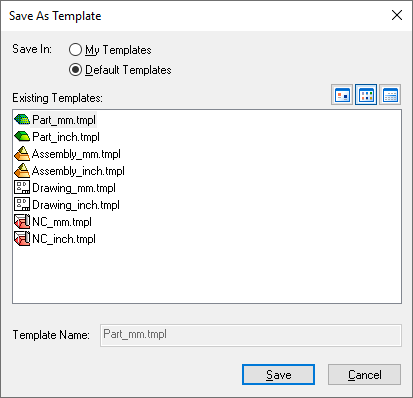Switch to details view
The width and height of the screenshot is (413, 398).
(x=390, y=95)
